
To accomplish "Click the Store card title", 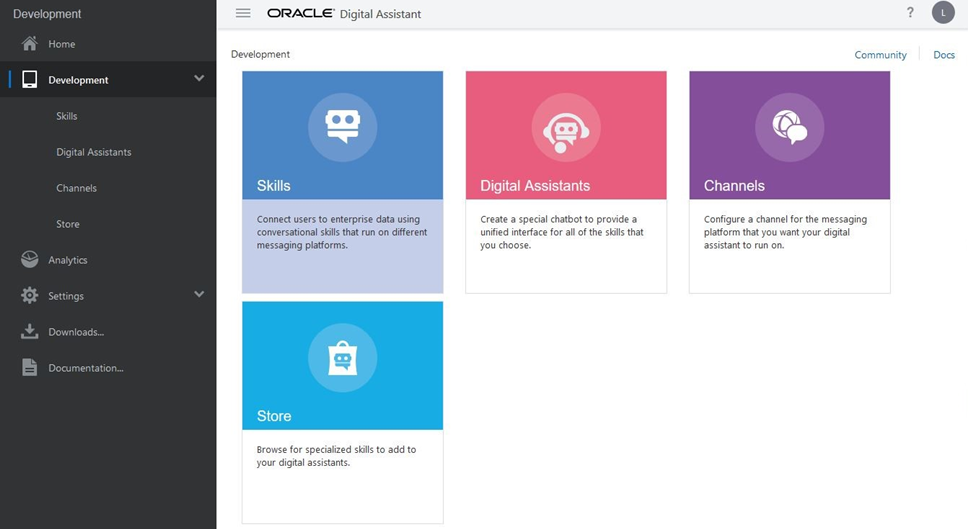I will click(x=274, y=416).
